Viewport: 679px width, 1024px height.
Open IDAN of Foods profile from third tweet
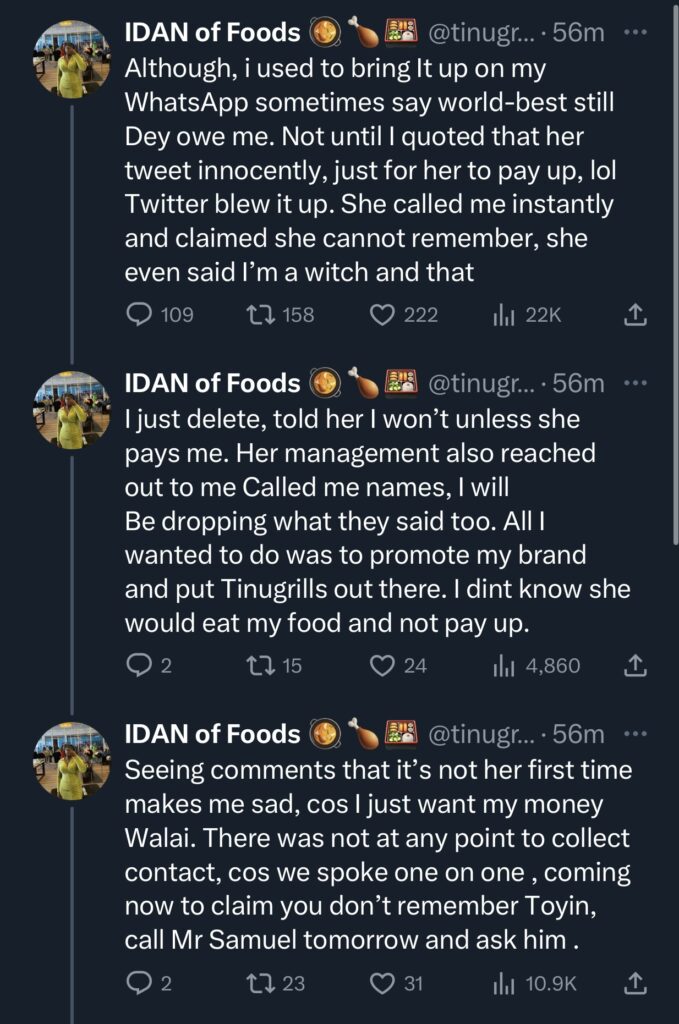[212, 734]
